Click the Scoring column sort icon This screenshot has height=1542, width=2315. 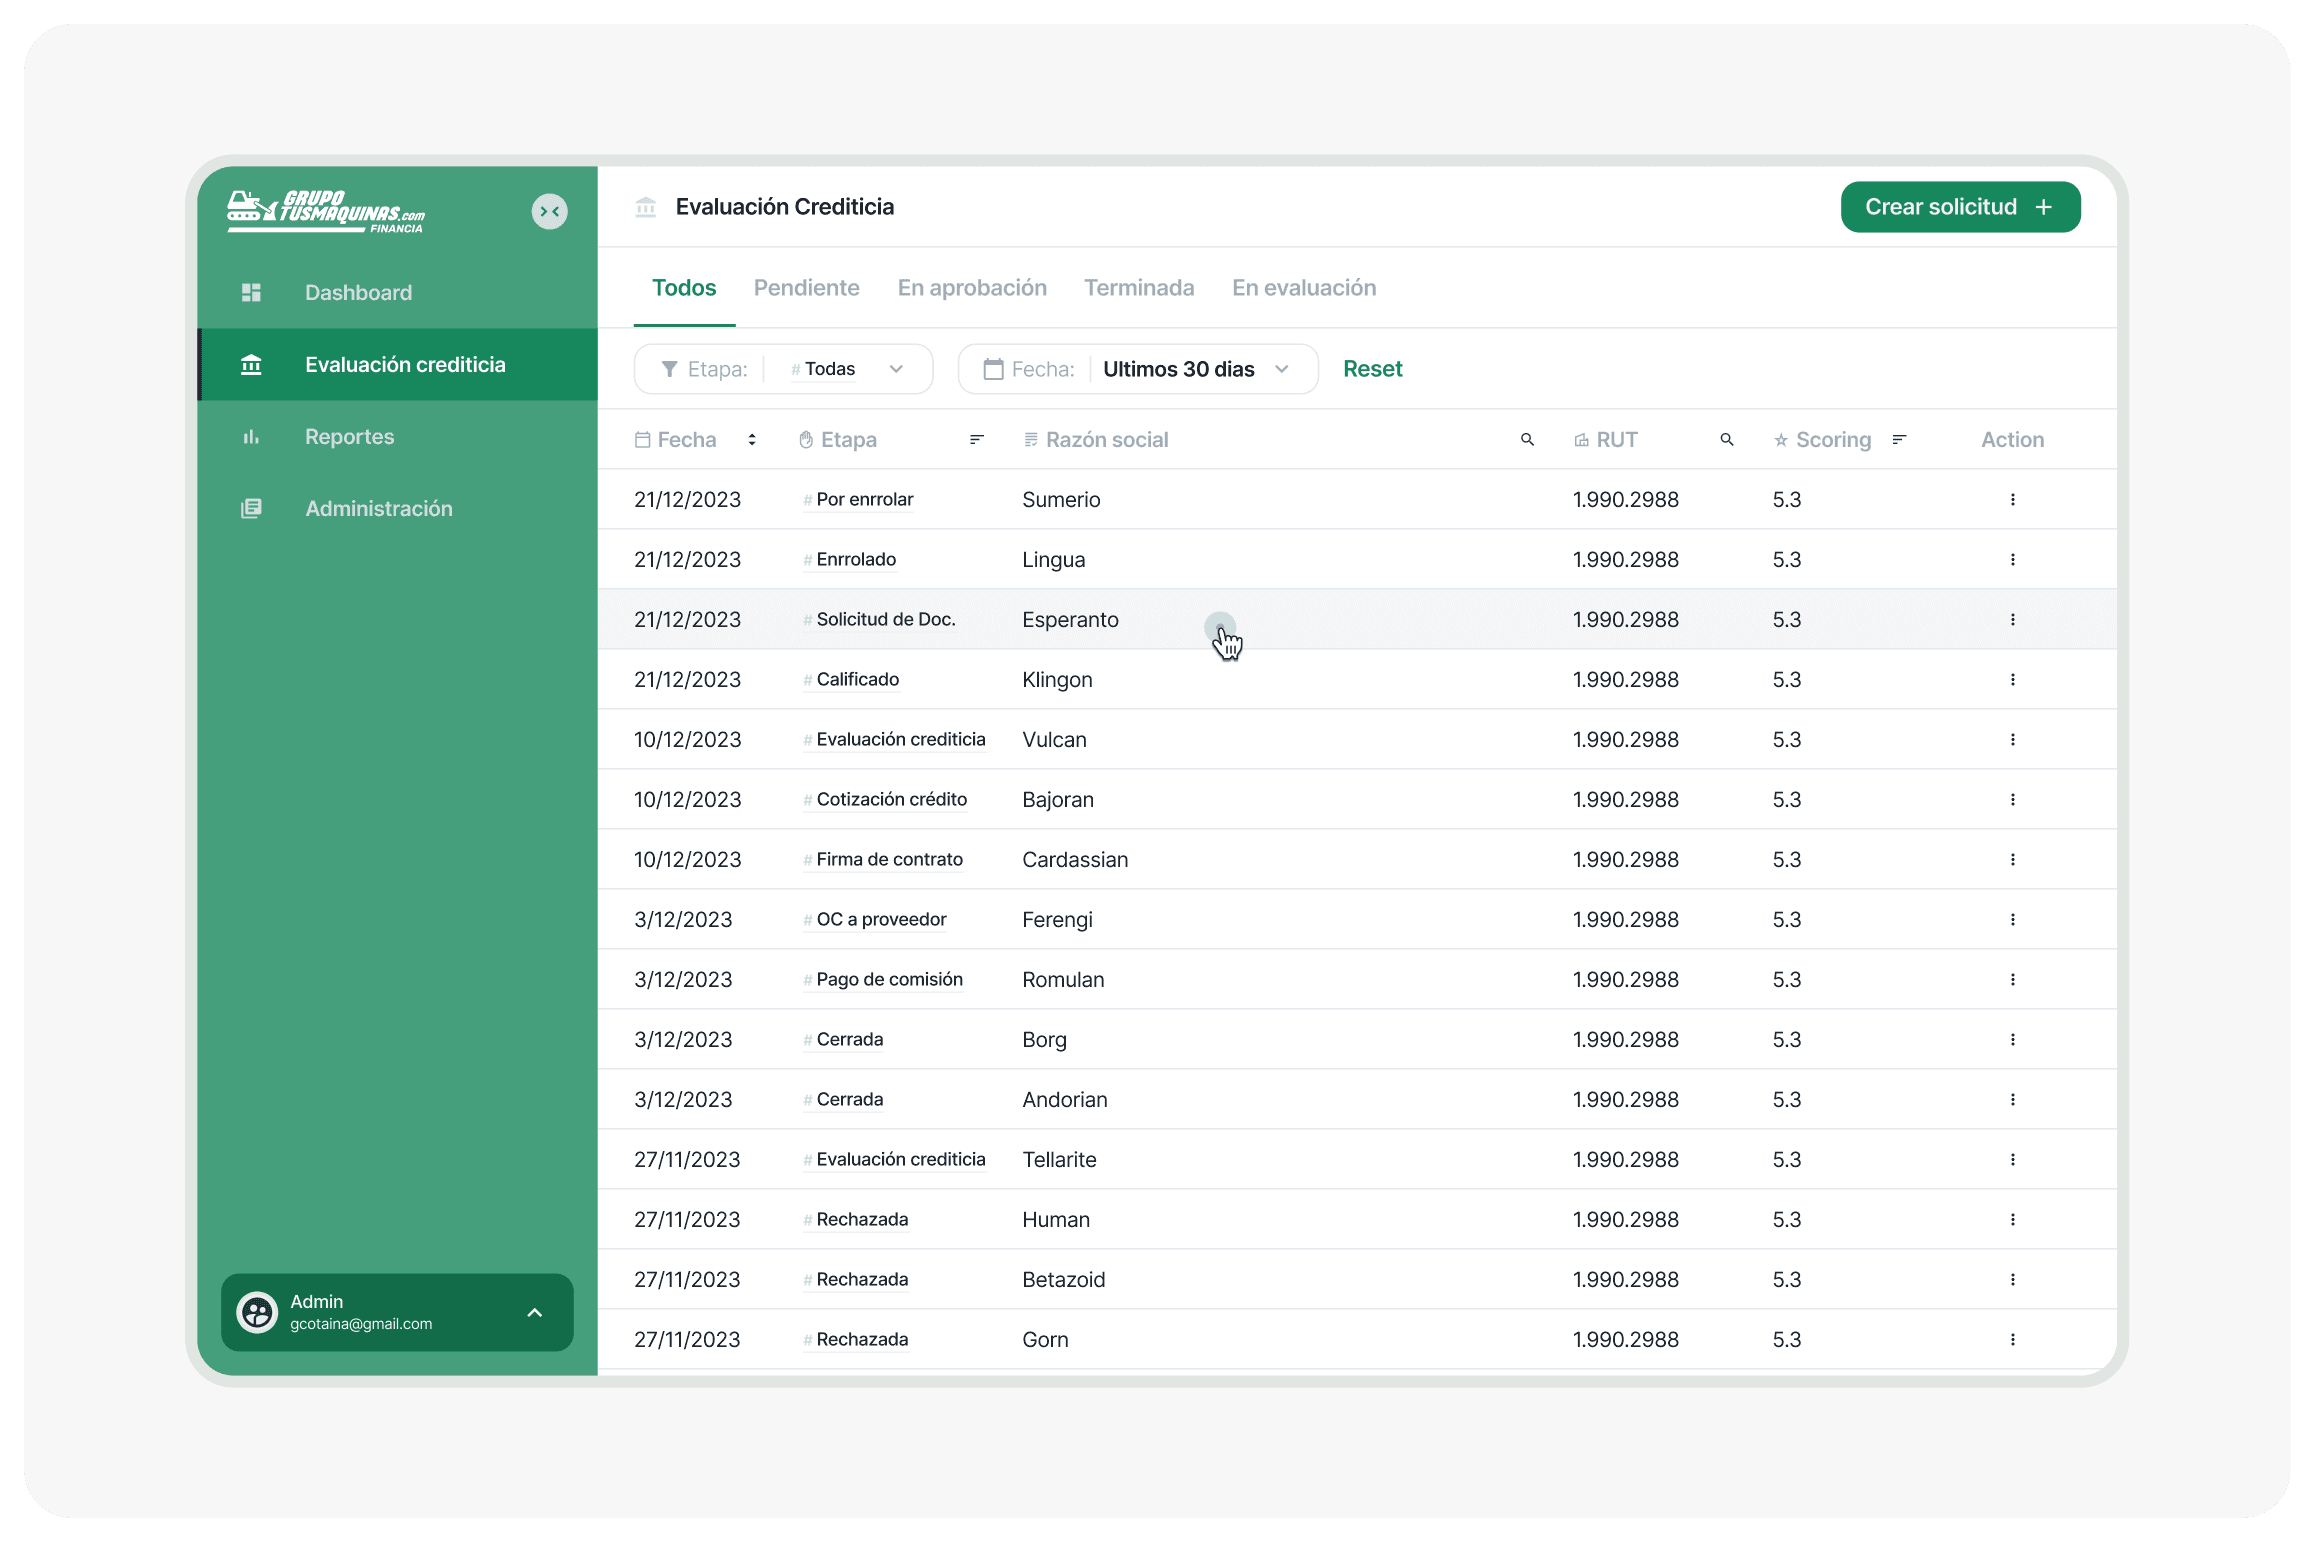click(x=1899, y=439)
